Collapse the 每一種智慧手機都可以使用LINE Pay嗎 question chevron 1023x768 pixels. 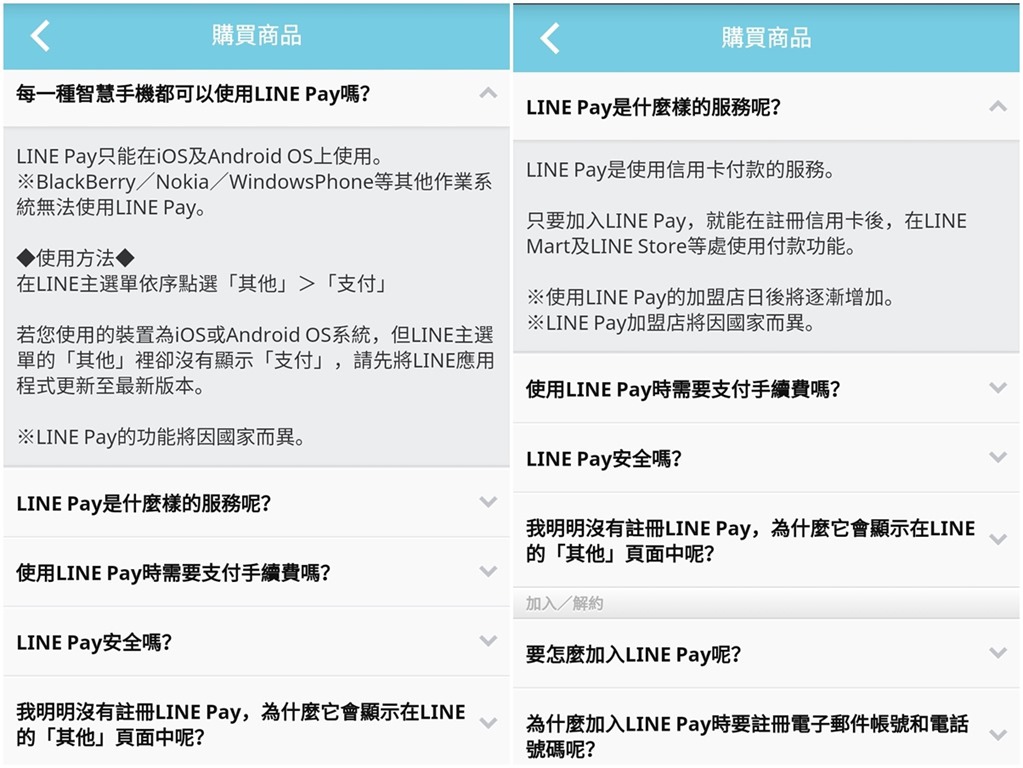pos(488,93)
